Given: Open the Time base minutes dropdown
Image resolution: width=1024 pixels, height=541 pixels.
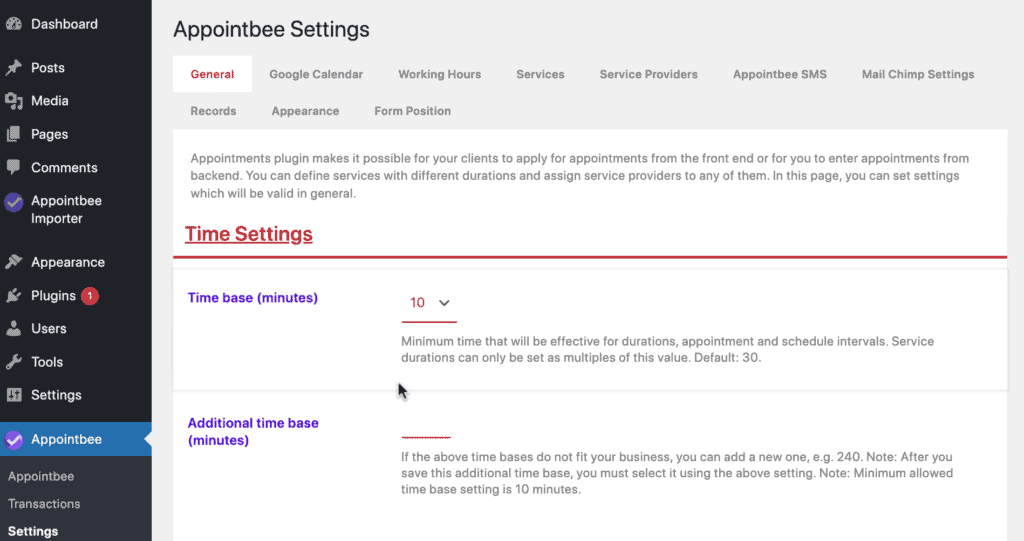Looking at the screenshot, I should click(x=429, y=303).
